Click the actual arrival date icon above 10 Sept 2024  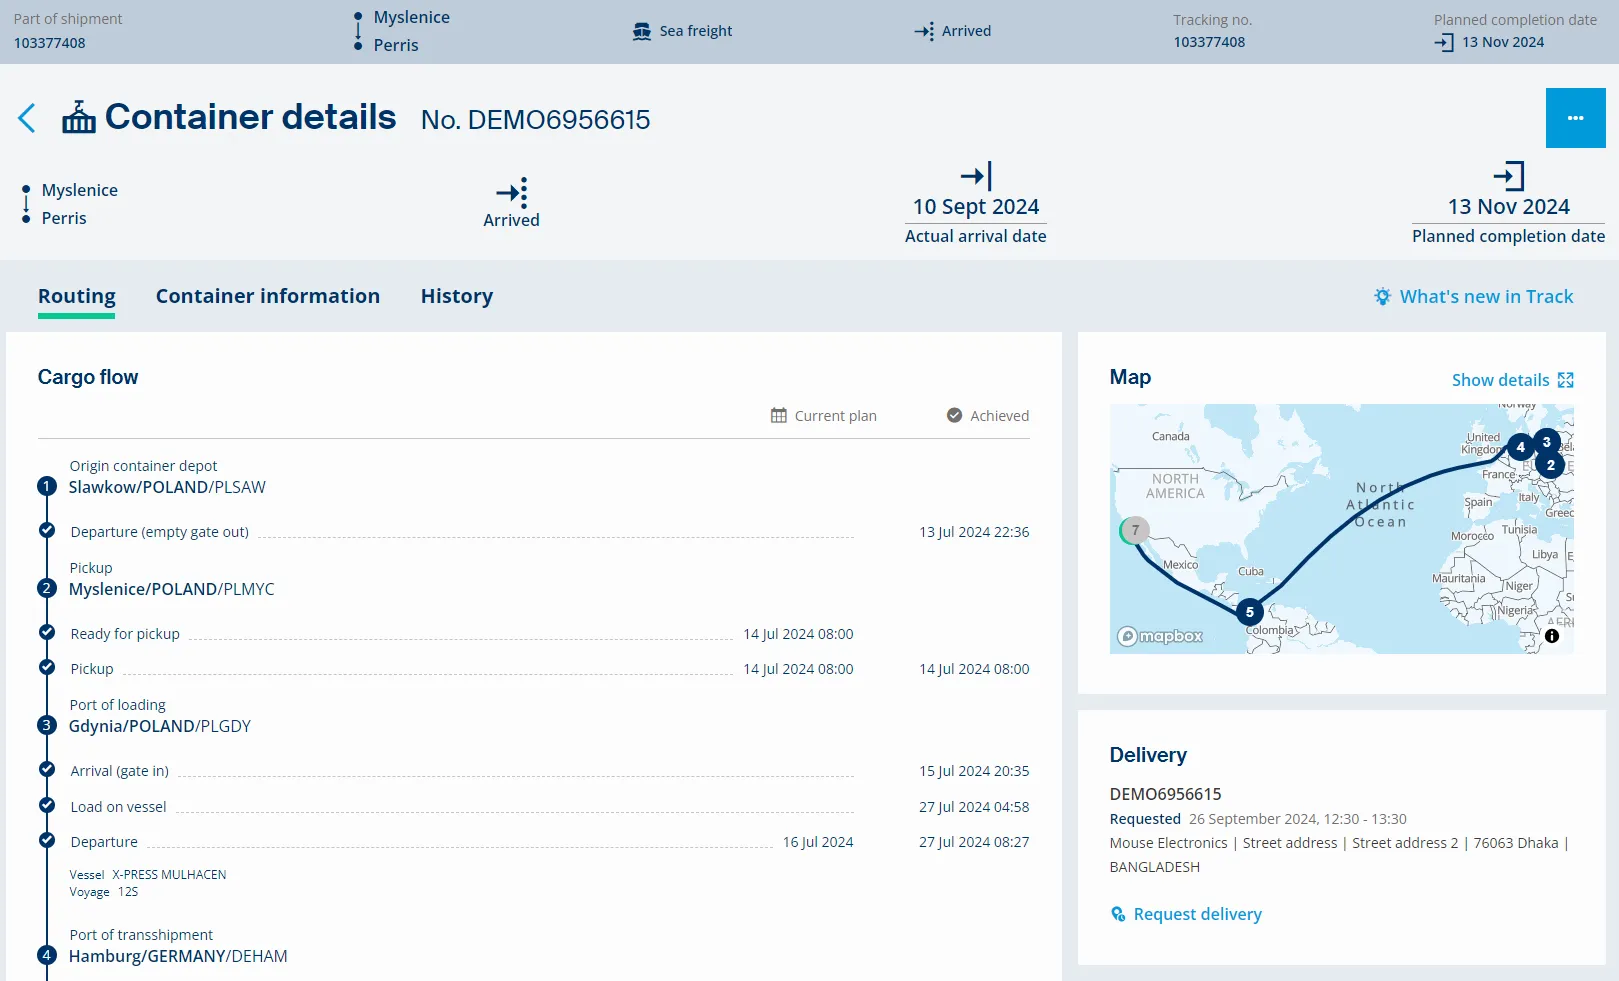pyautogui.click(x=975, y=177)
